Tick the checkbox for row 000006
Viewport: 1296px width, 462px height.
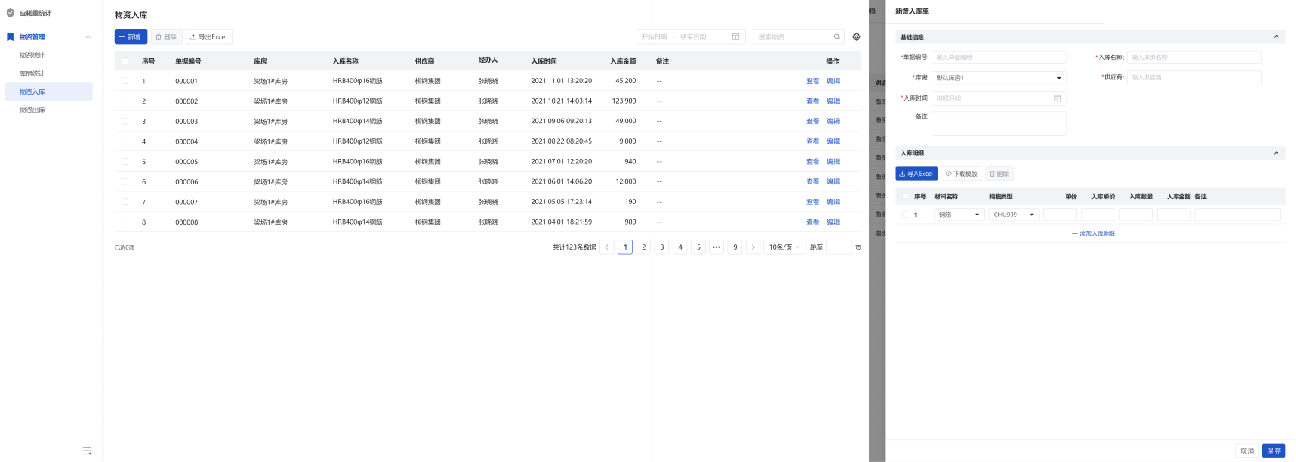[125, 181]
